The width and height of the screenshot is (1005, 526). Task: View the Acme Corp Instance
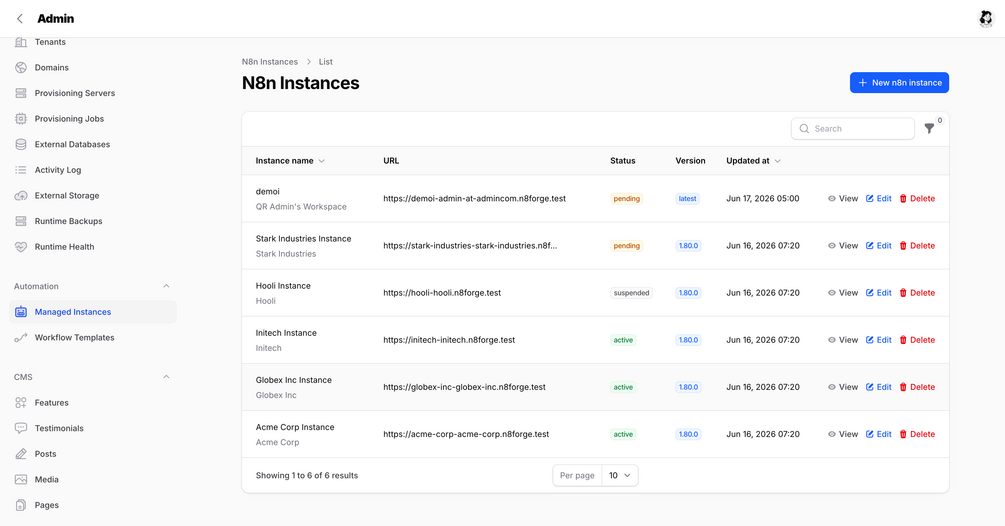(x=842, y=434)
